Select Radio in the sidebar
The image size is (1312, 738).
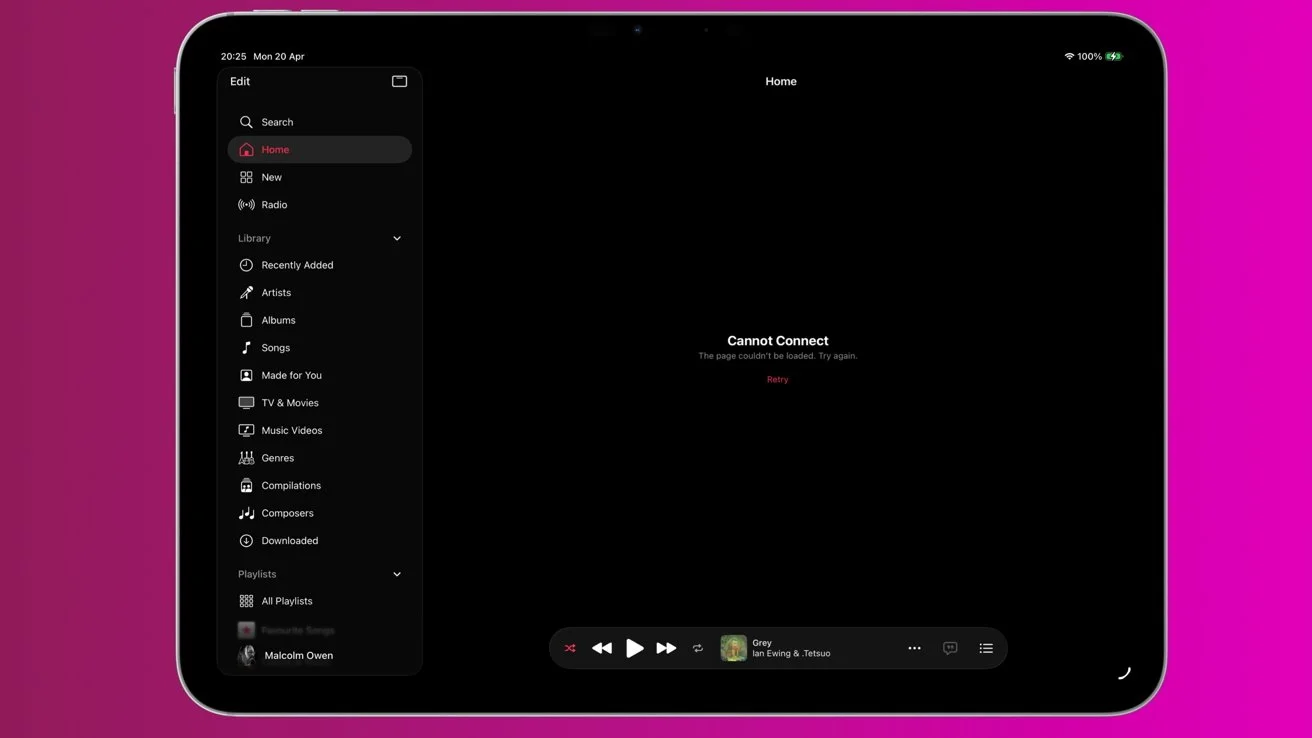[273, 204]
